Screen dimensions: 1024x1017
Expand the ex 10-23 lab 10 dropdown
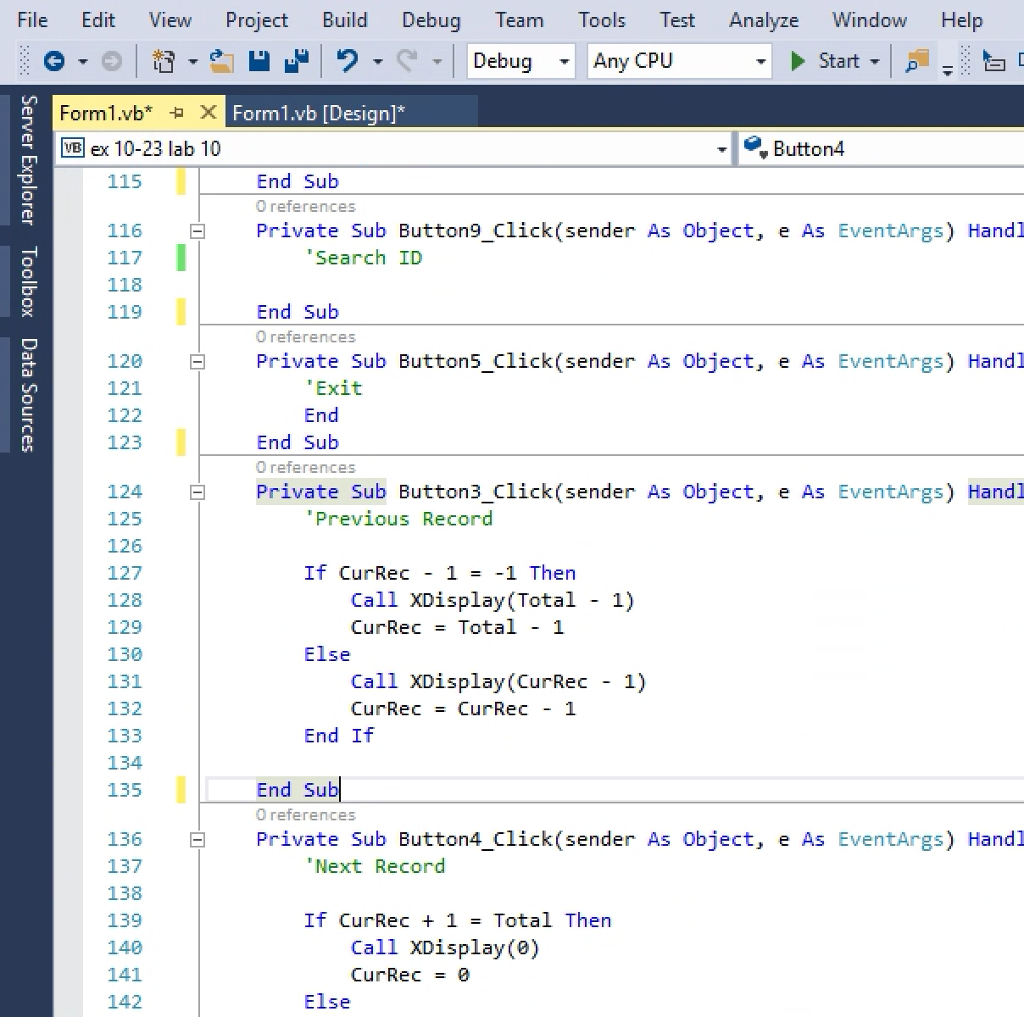pyautogui.click(x=722, y=150)
